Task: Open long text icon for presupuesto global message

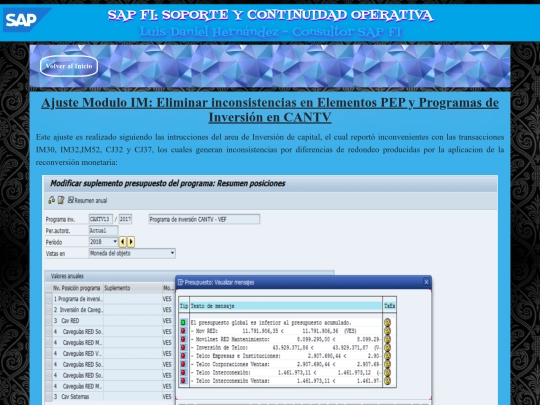Action: pyautogui.click(x=387, y=323)
